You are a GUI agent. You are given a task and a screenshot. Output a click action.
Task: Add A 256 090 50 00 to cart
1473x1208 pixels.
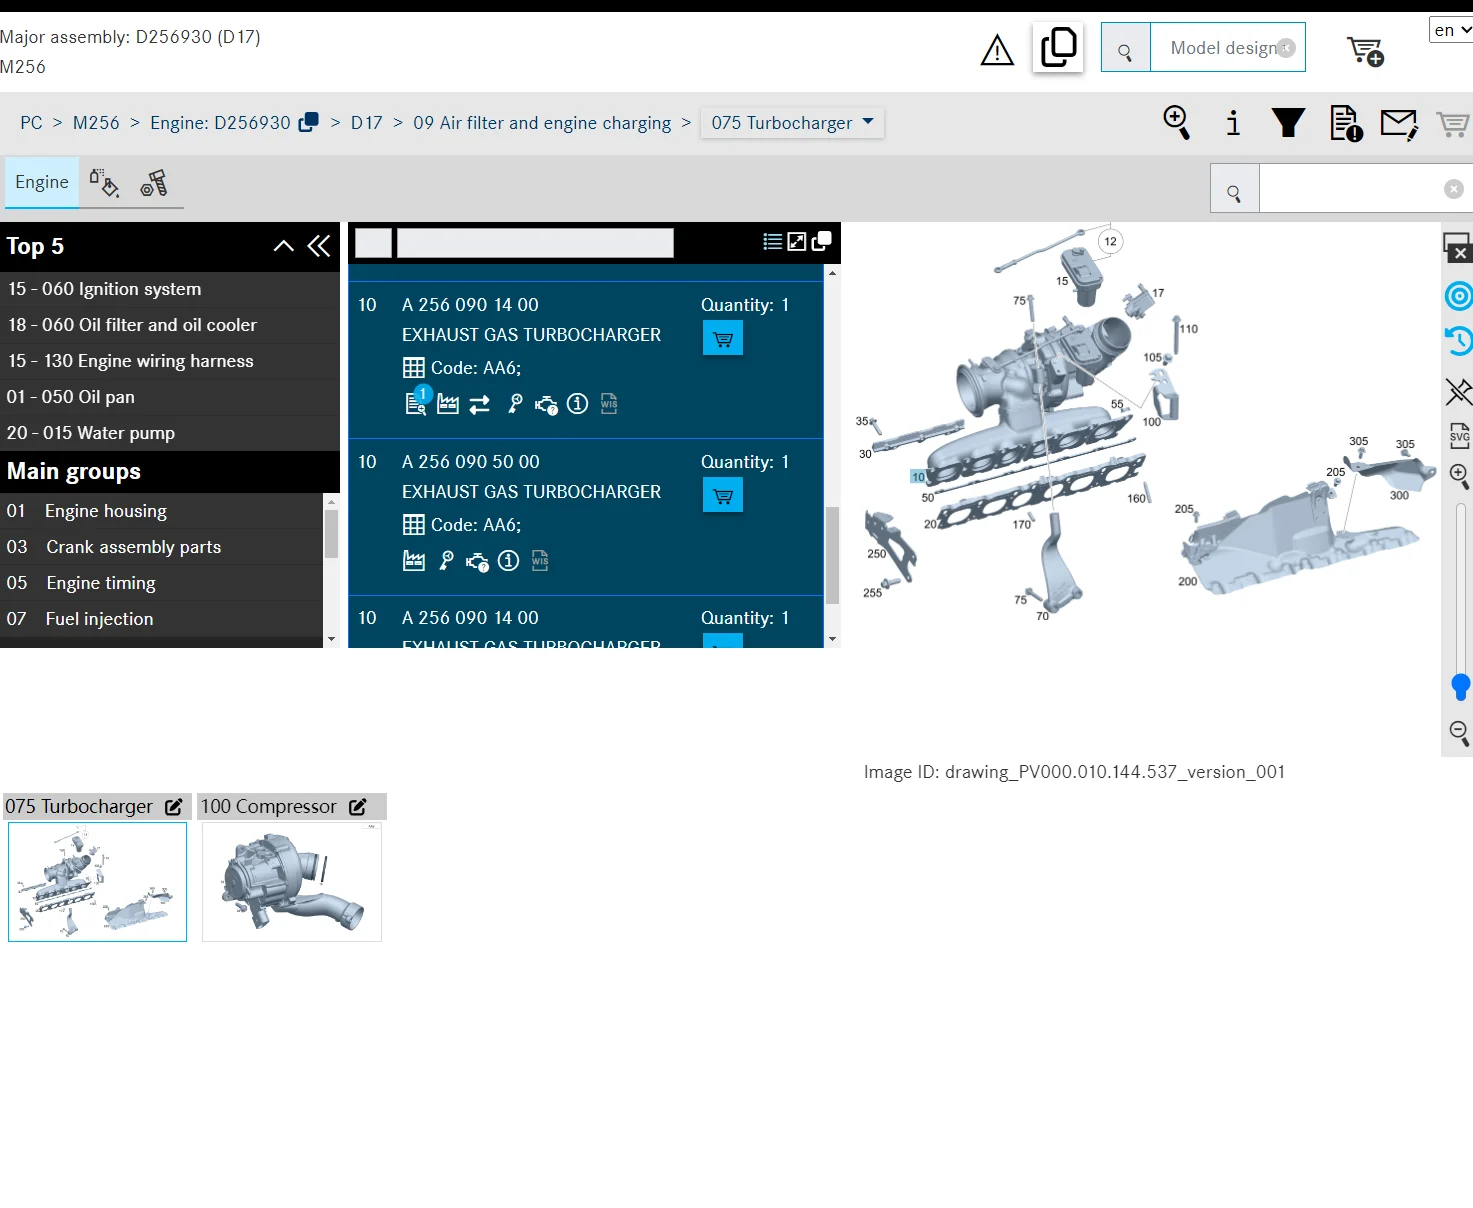click(723, 495)
